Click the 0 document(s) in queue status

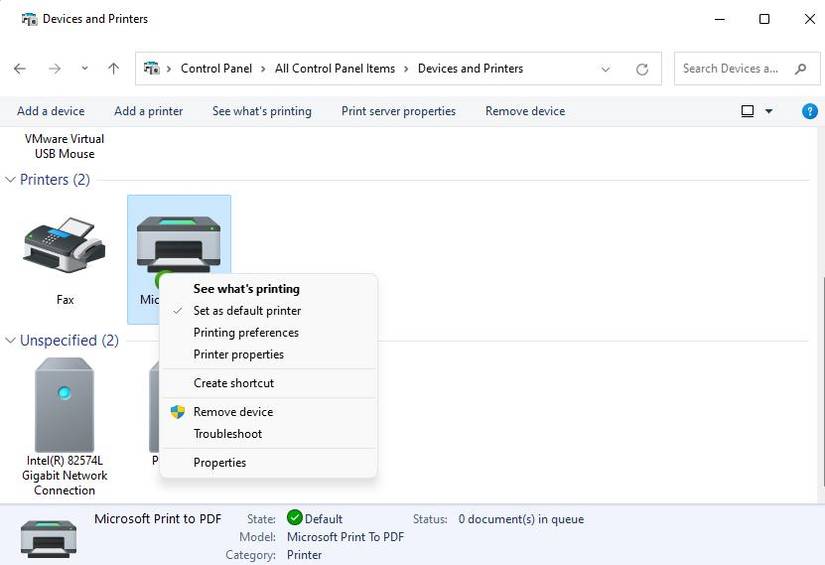pos(521,519)
